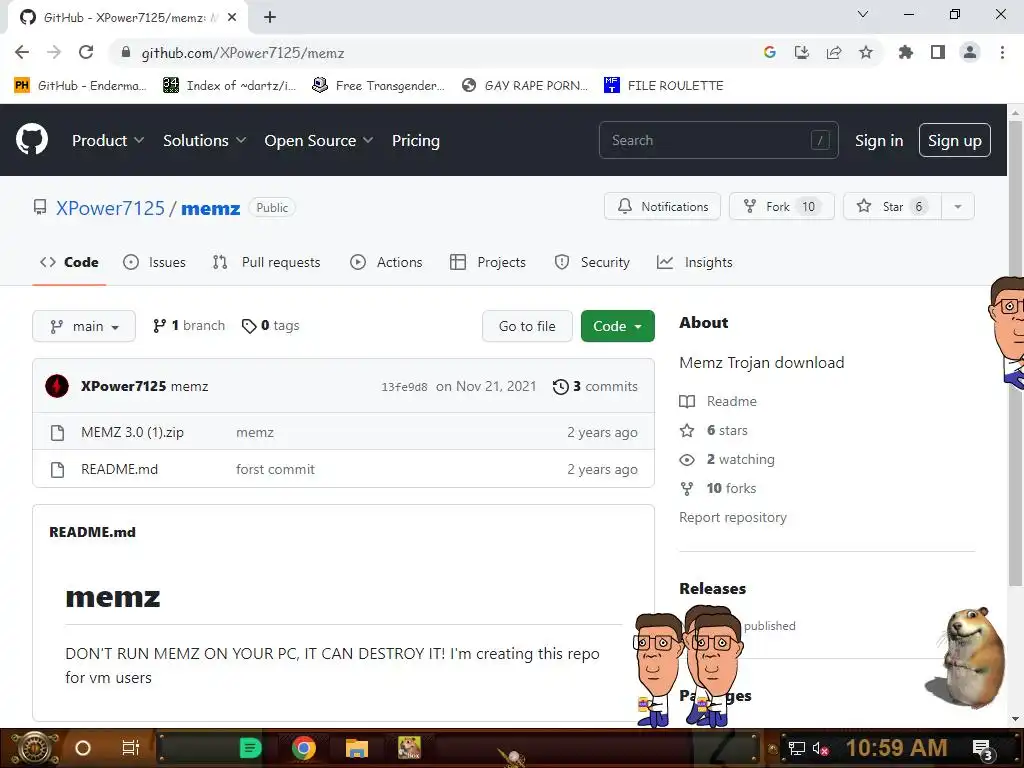Share this page icon

[x=834, y=52]
